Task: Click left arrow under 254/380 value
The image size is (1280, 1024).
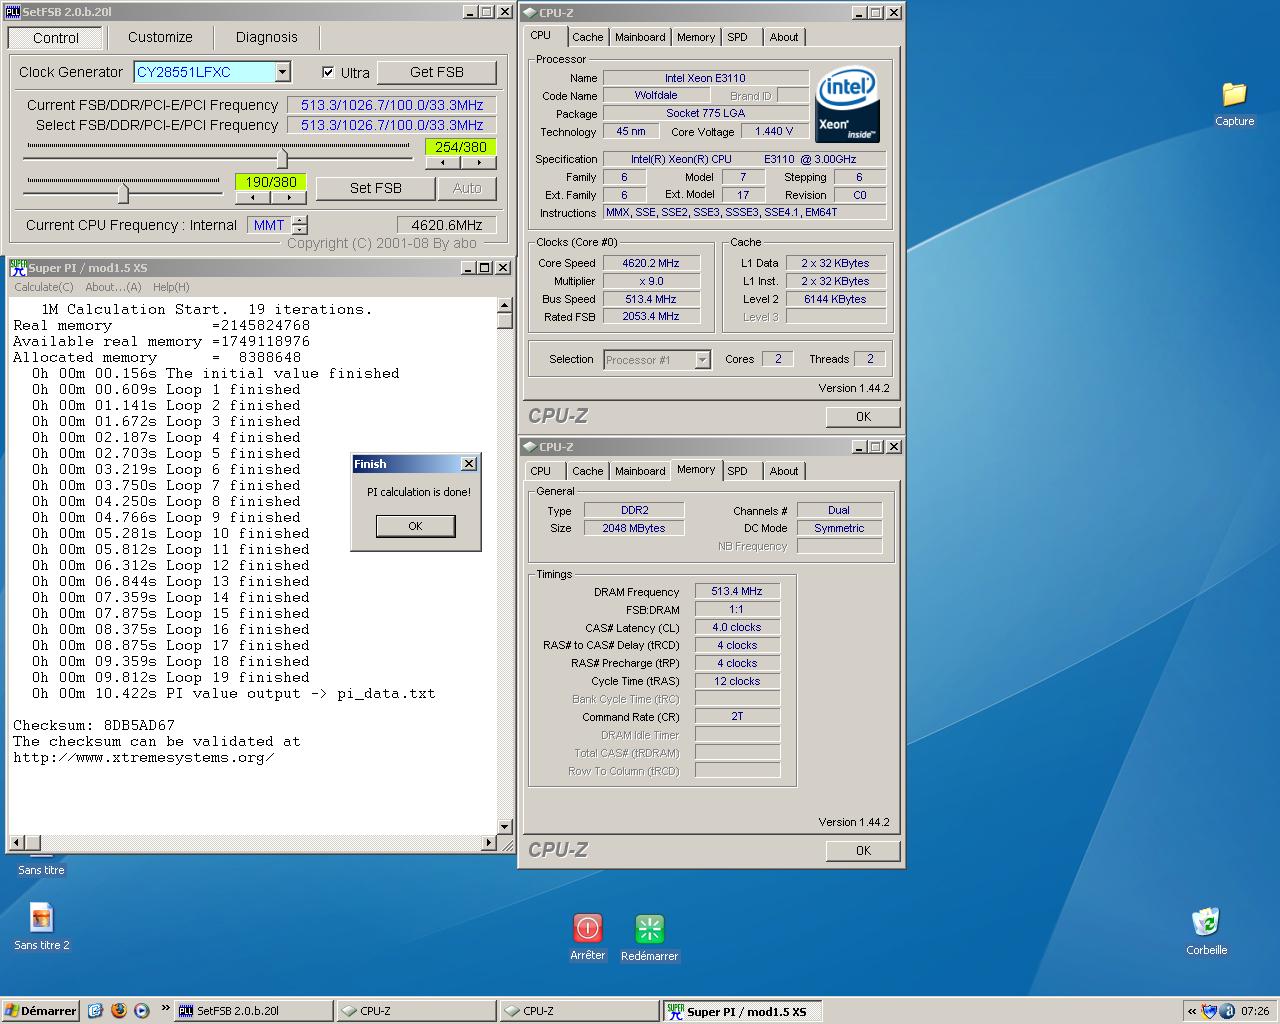Action: pos(443,162)
